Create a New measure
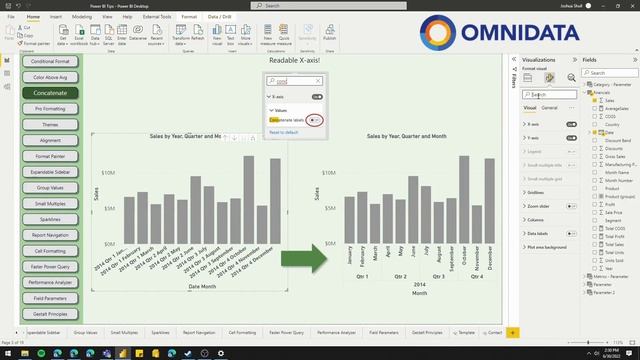Viewport: 640px width, 360px height. 268,35
